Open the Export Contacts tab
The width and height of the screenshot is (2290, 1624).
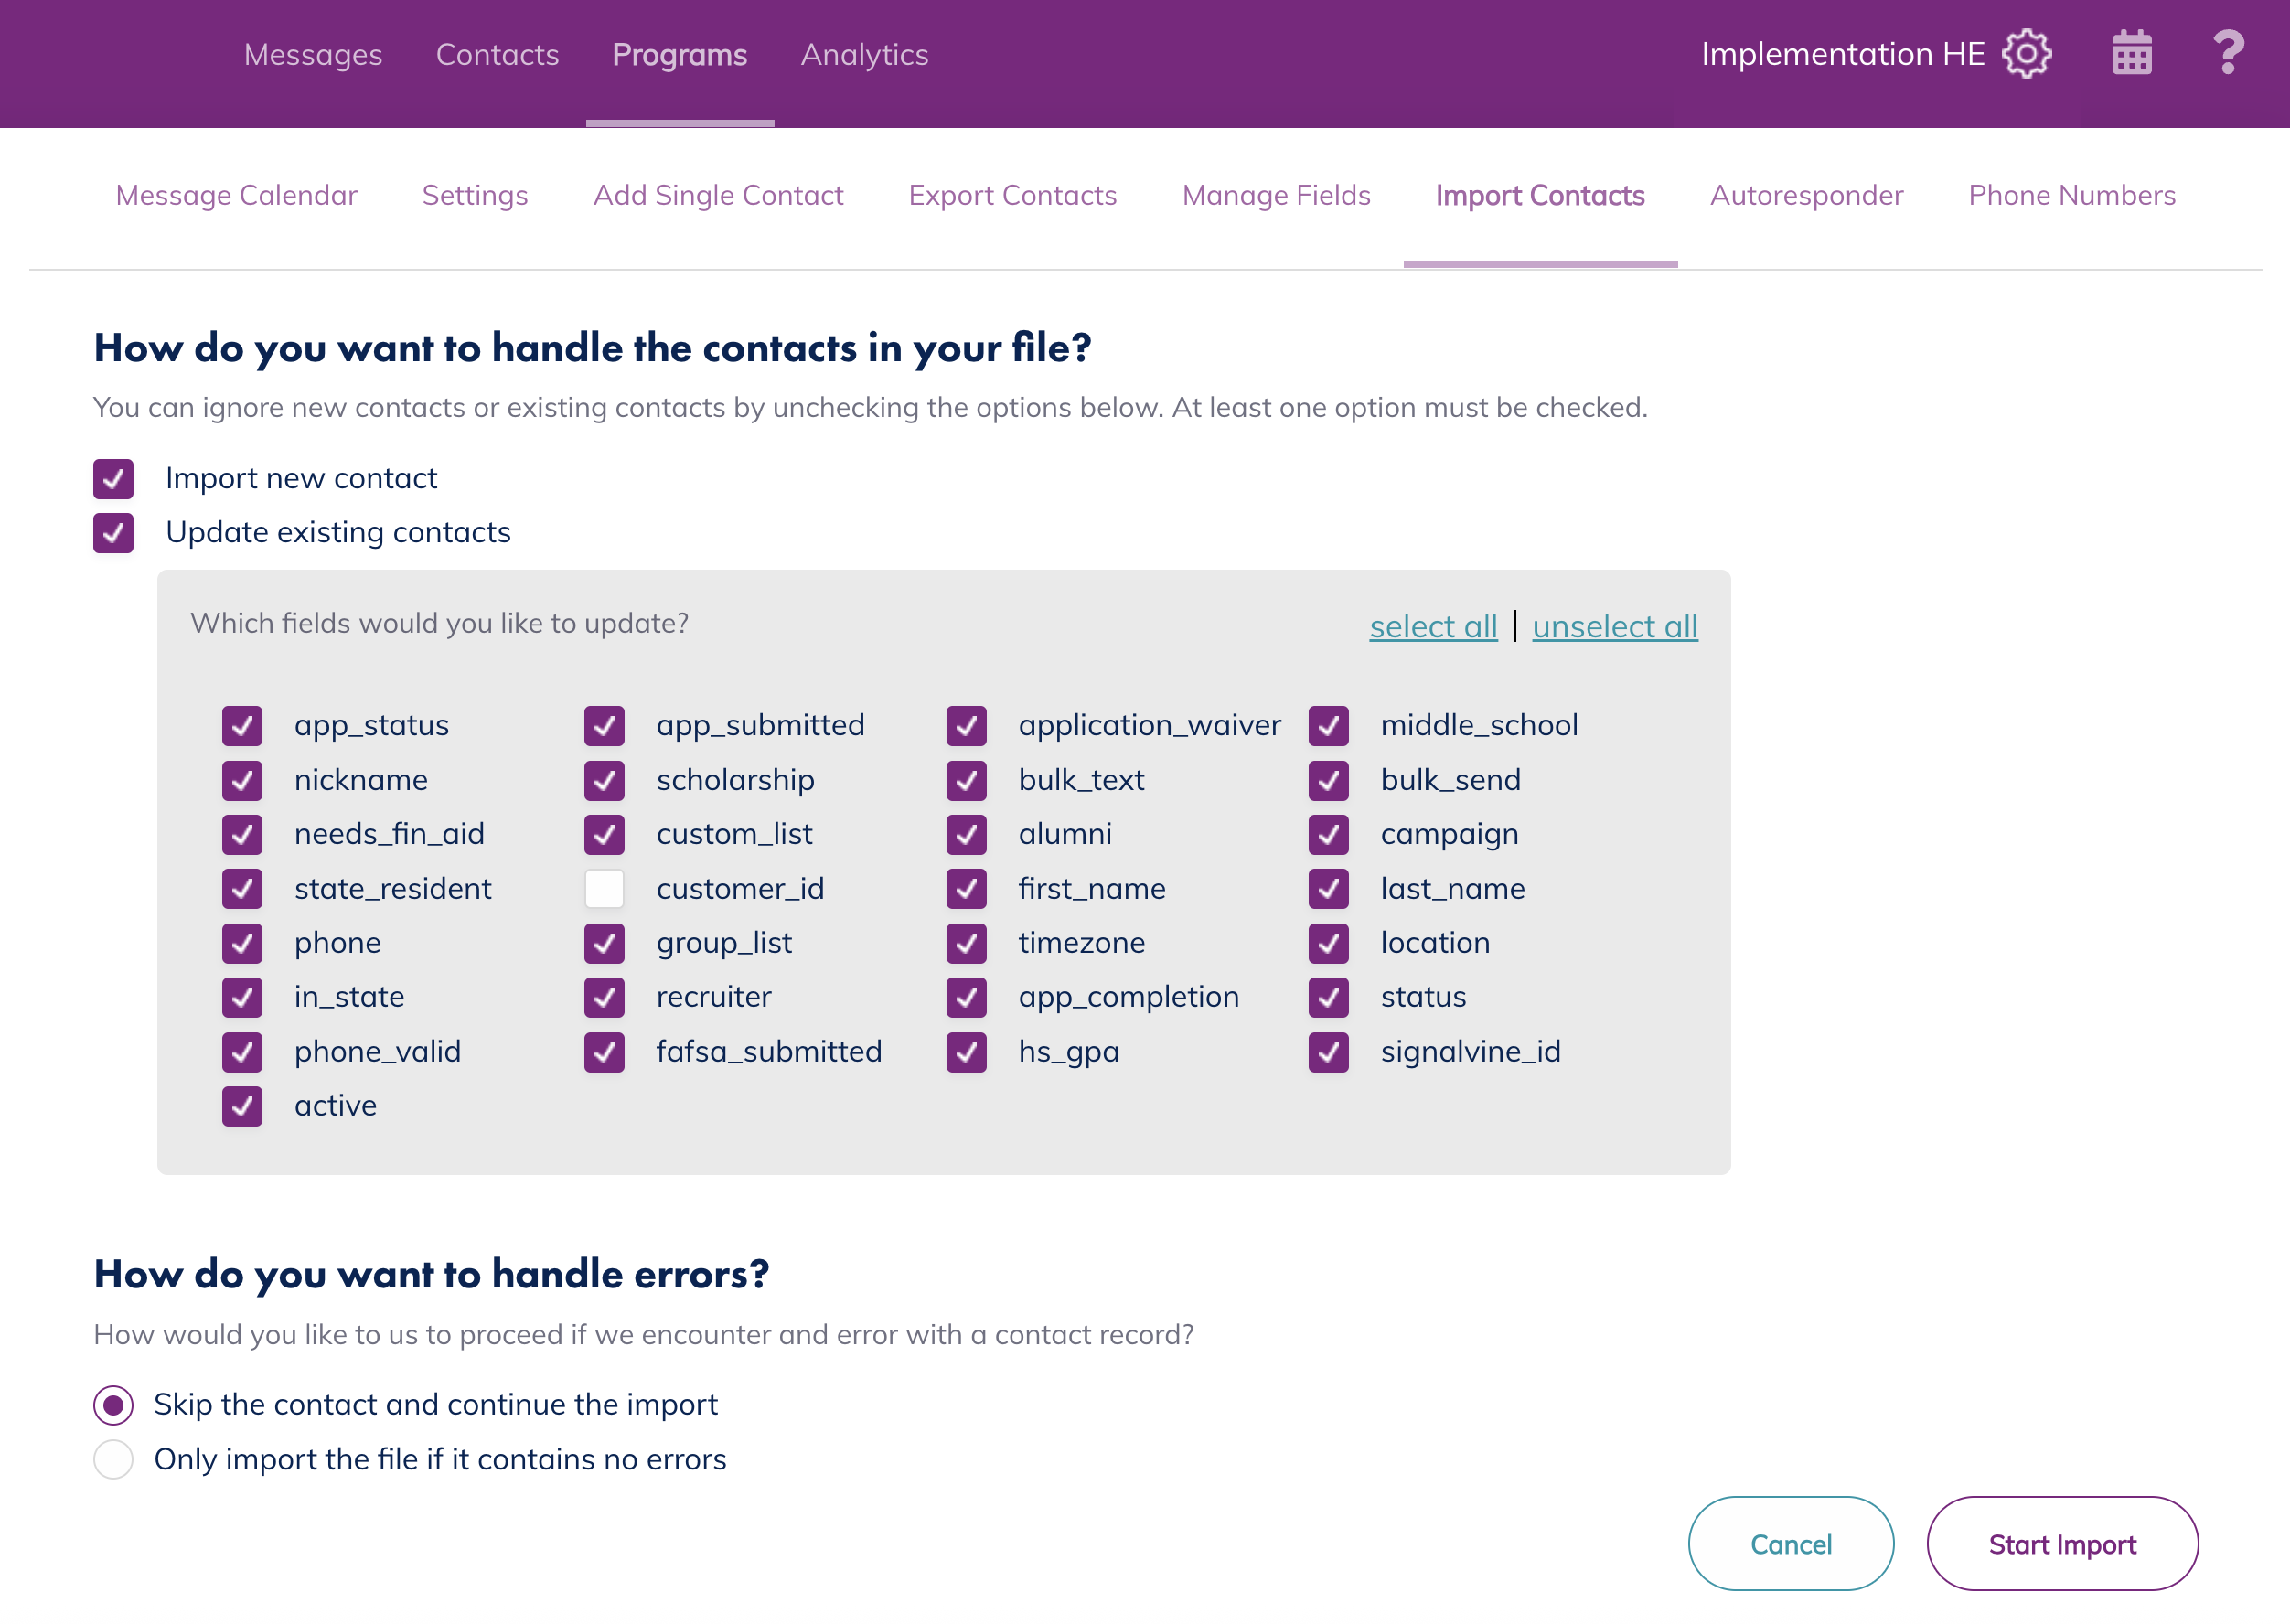(x=1012, y=196)
